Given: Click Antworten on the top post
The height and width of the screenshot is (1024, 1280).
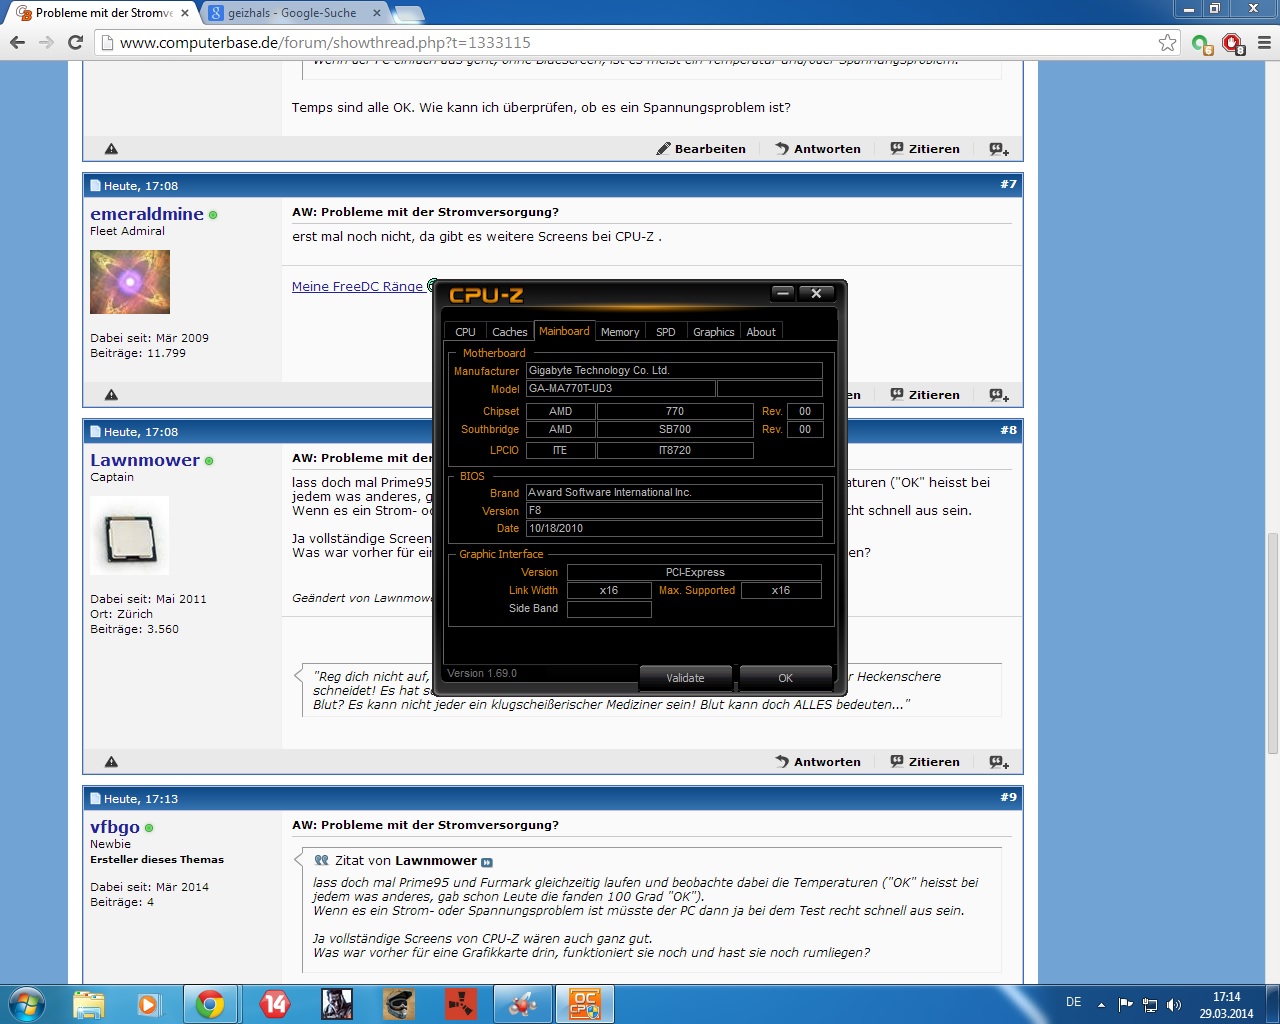Looking at the screenshot, I should tap(818, 149).
